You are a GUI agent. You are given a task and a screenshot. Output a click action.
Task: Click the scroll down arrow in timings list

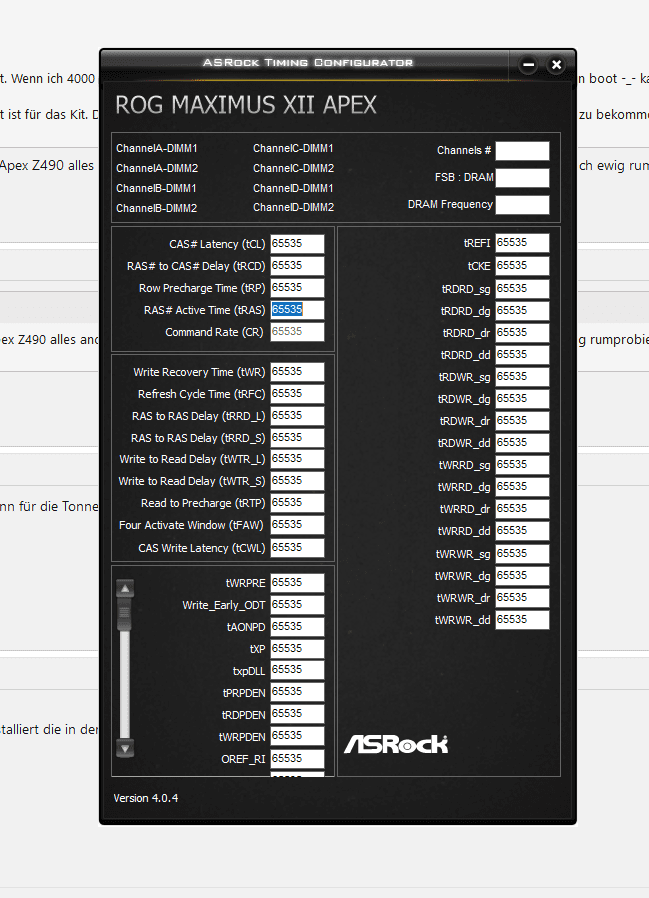click(x=125, y=748)
